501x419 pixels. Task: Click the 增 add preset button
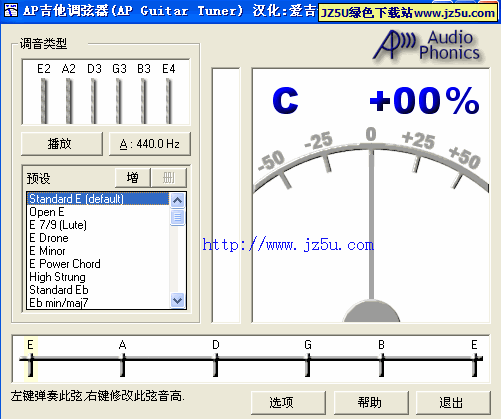[132, 178]
